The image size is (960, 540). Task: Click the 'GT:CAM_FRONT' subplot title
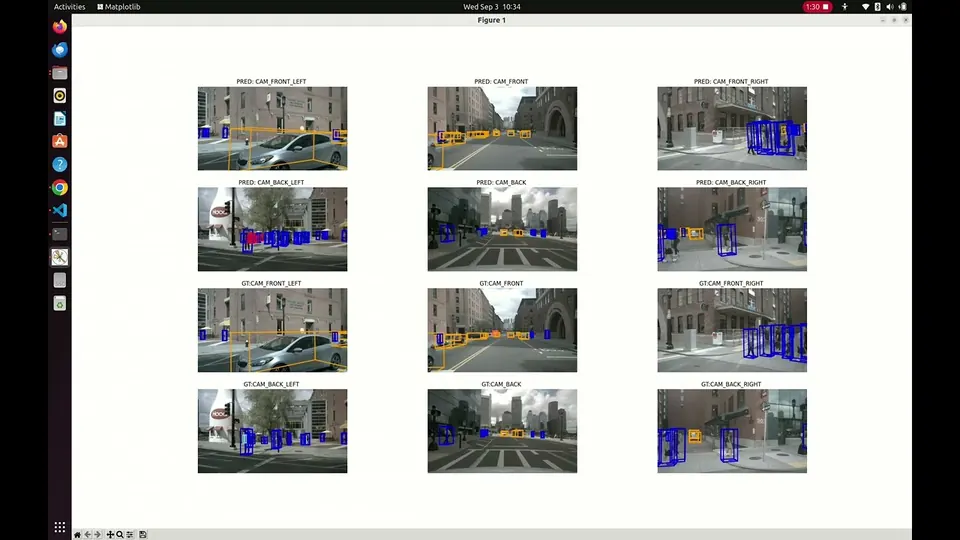click(x=501, y=283)
